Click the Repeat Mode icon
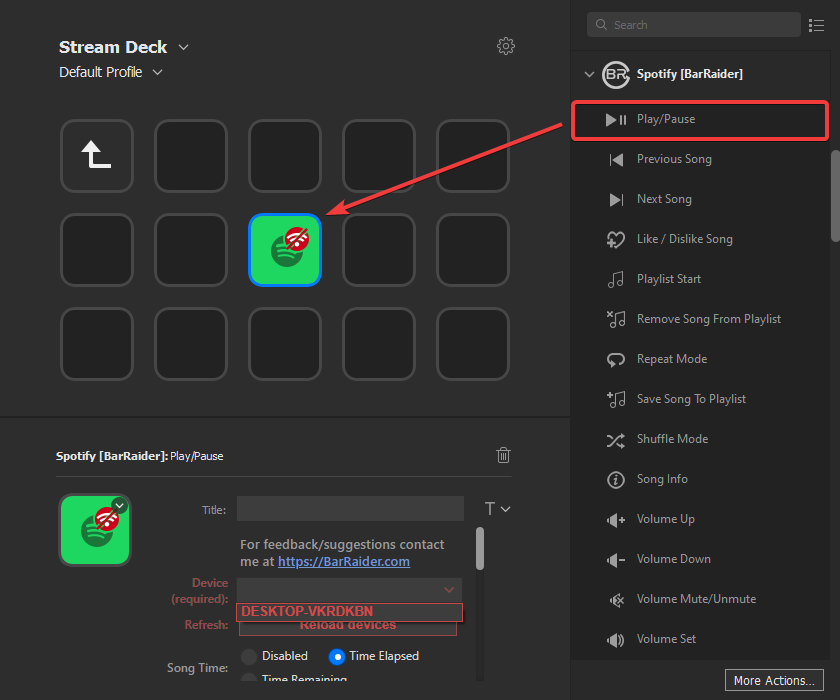Viewport: 840px width, 700px height. point(616,359)
